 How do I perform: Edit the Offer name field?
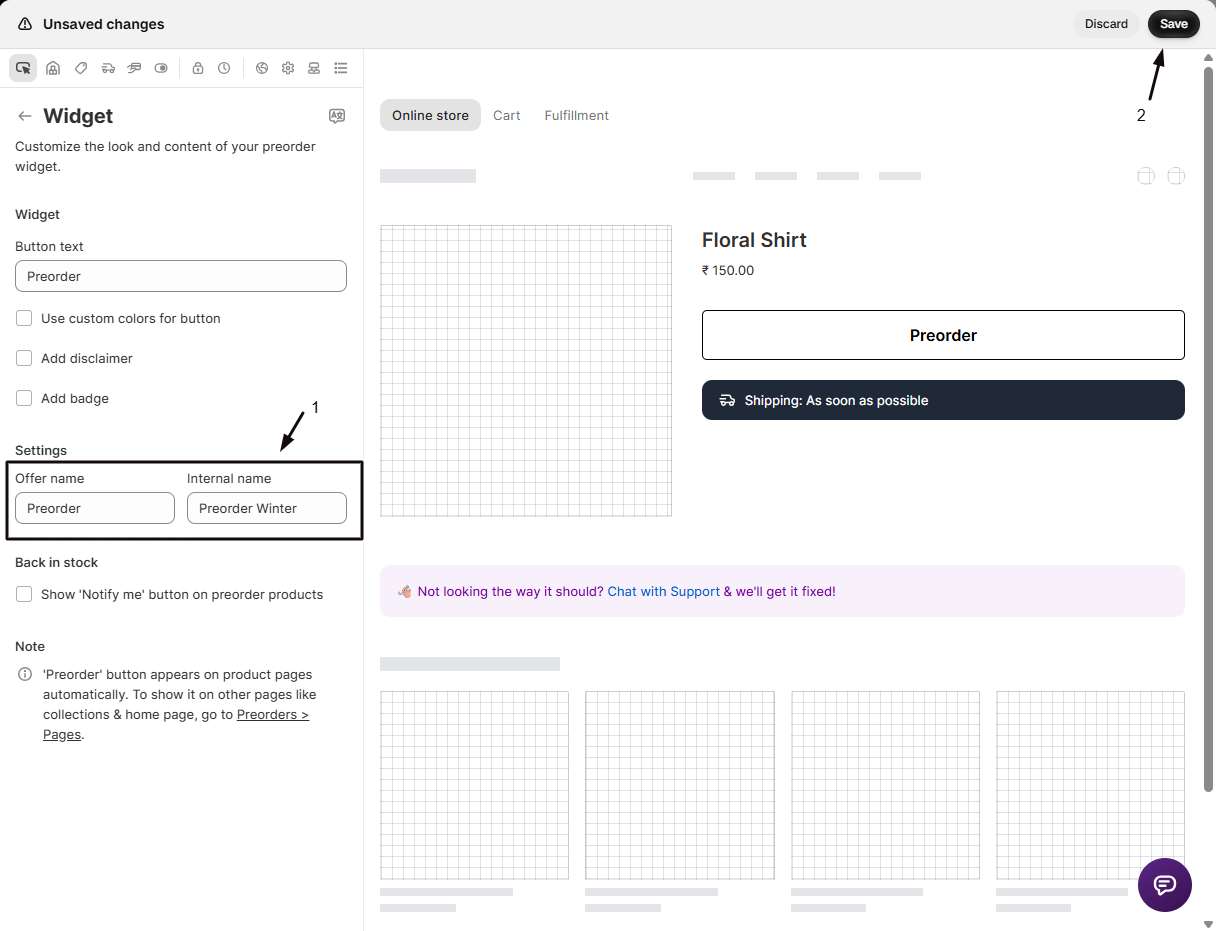pos(95,508)
